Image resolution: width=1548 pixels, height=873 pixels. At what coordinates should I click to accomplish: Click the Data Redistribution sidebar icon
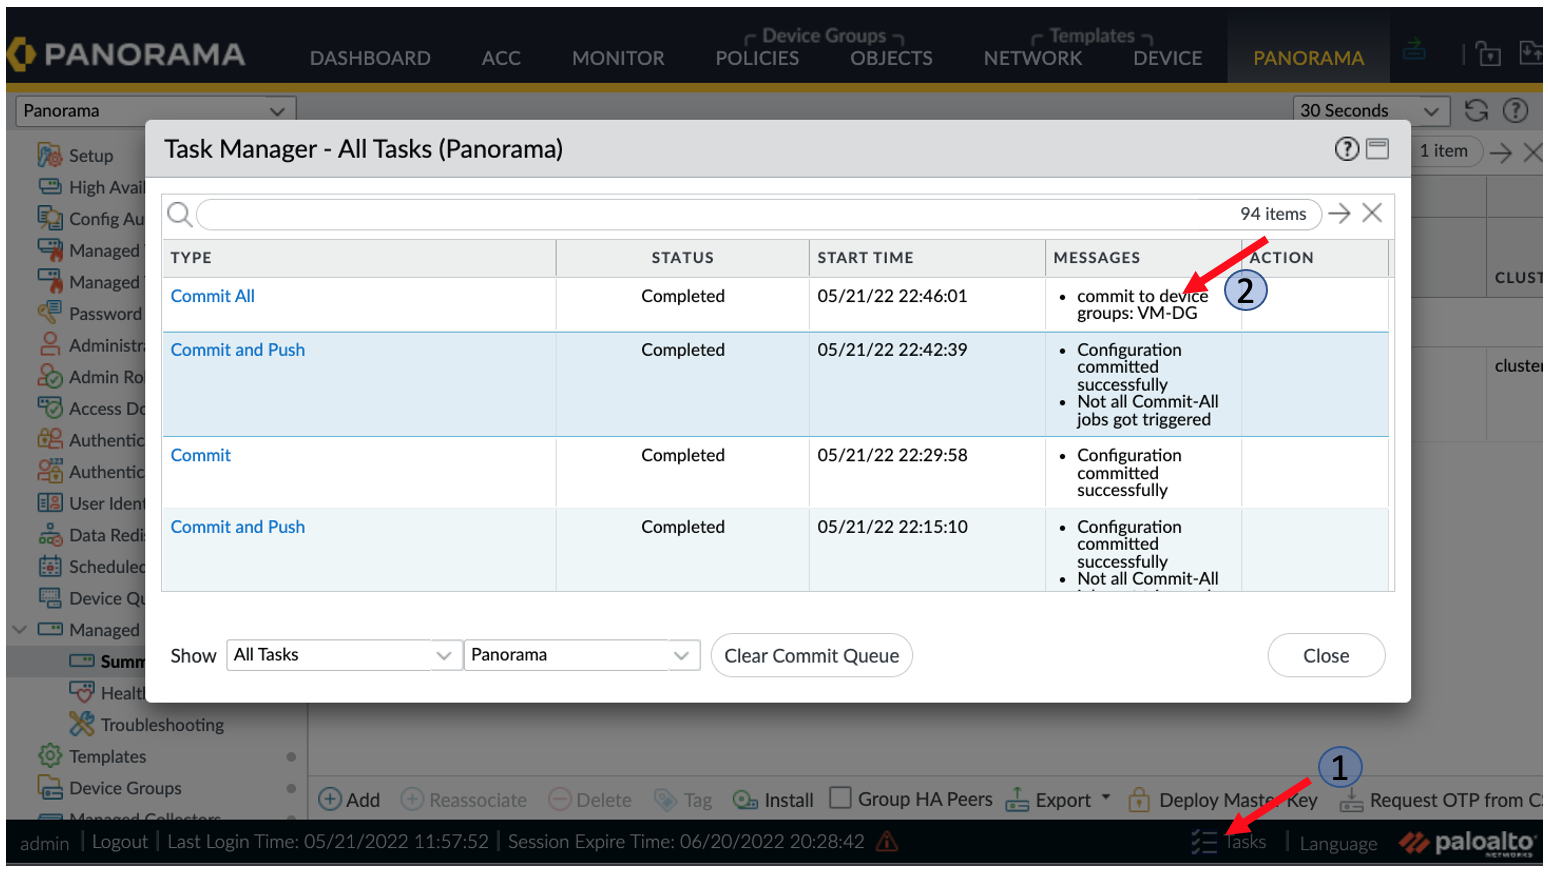coord(50,535)
